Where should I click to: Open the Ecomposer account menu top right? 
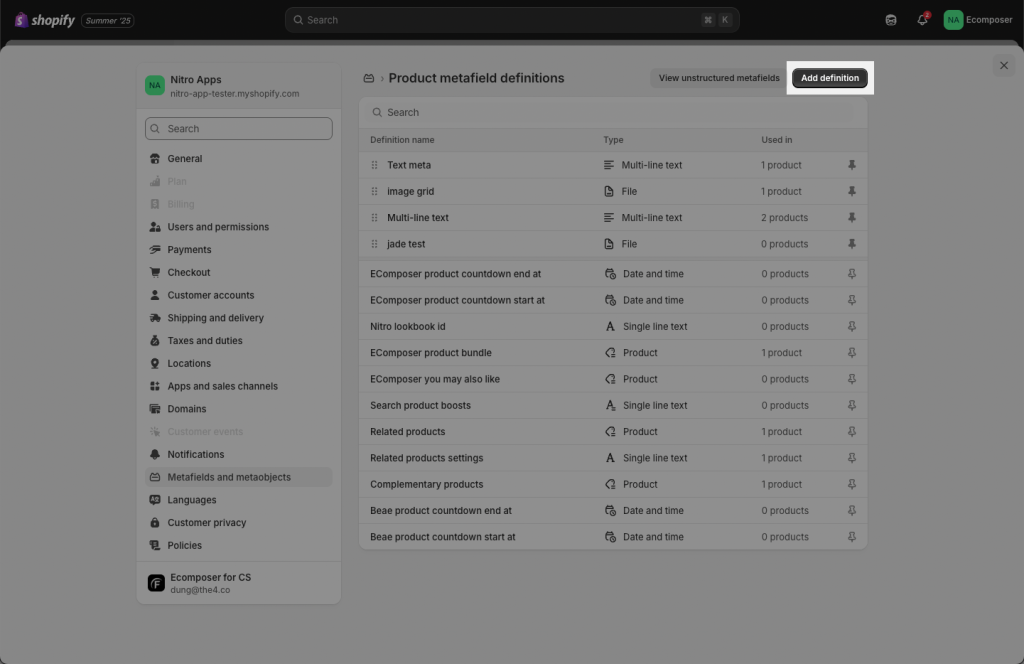pyautogui.click(x=978, y=20)
